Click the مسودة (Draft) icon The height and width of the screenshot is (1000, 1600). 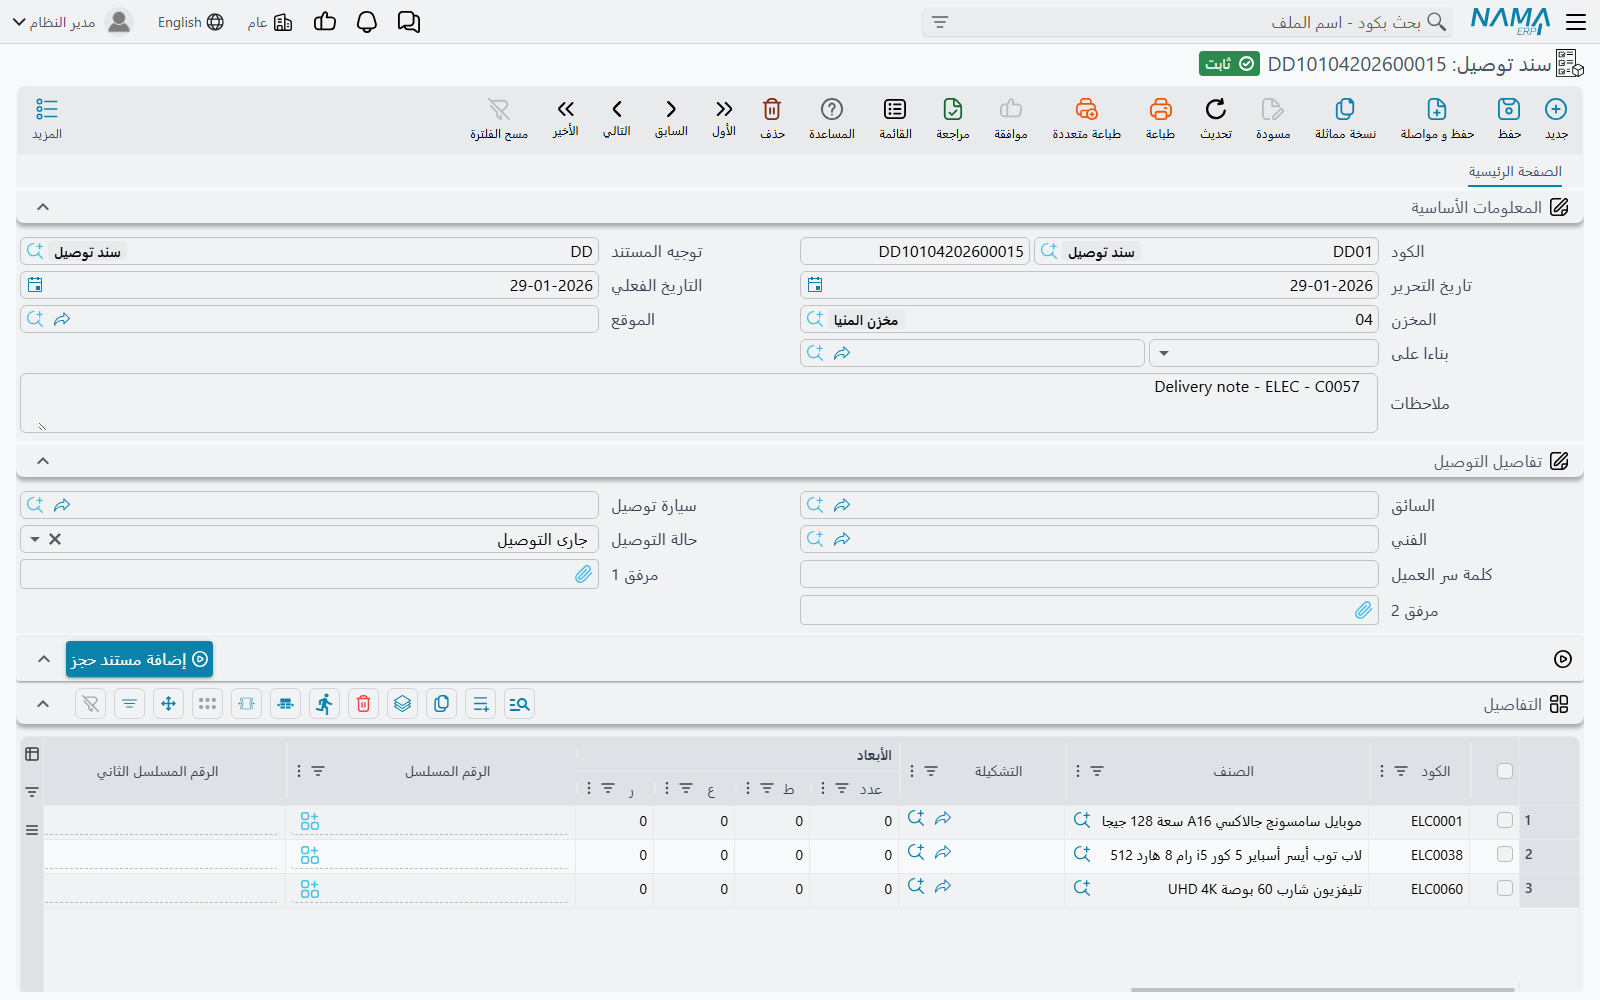(1273, 109)
